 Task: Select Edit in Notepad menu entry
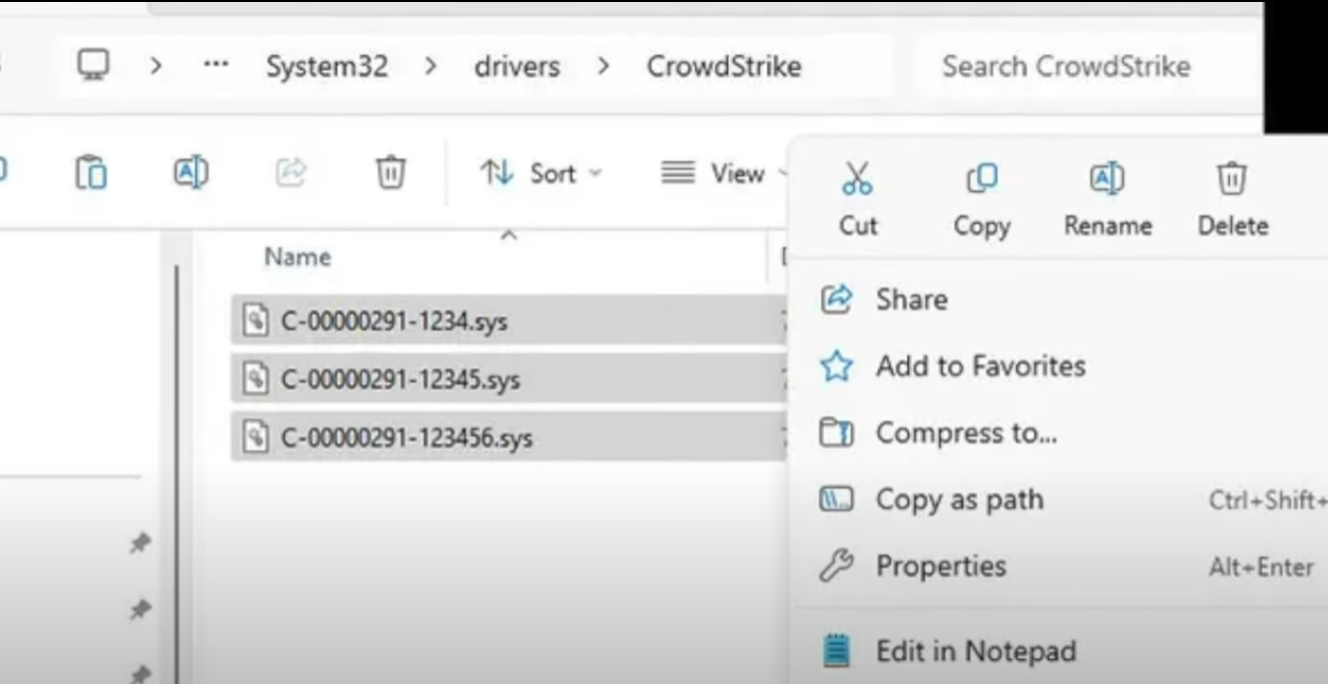point(1060,651)
